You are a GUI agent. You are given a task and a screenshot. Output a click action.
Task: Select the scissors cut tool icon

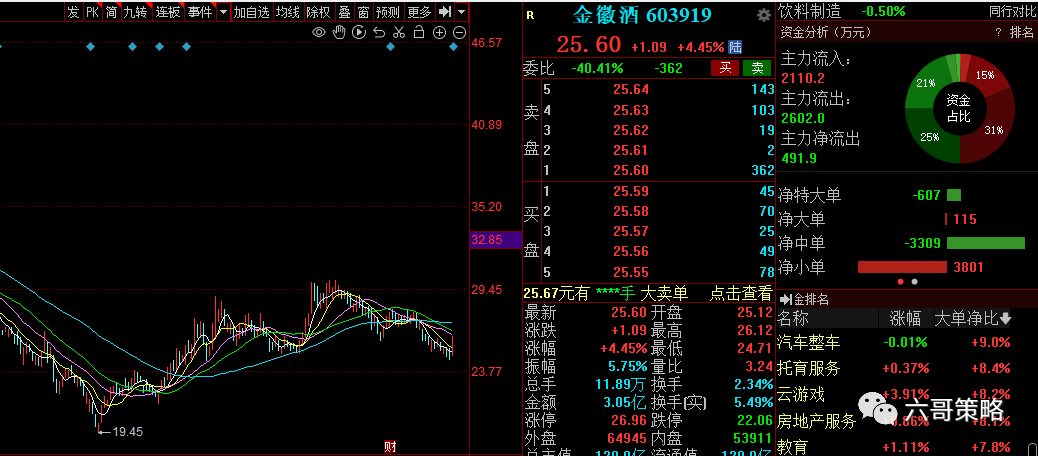coord(399,32)
